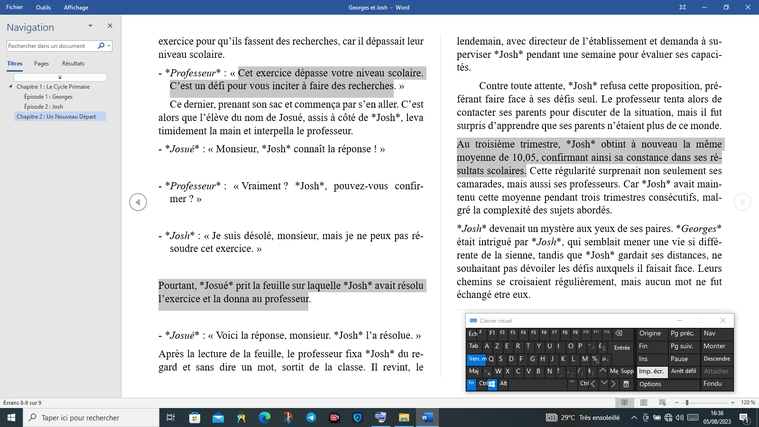Image resolution: width=759 pixels, height=427 pixels.
Task: Click the weather widget 29°C Très ensoleillé
Action: [583, 417]
